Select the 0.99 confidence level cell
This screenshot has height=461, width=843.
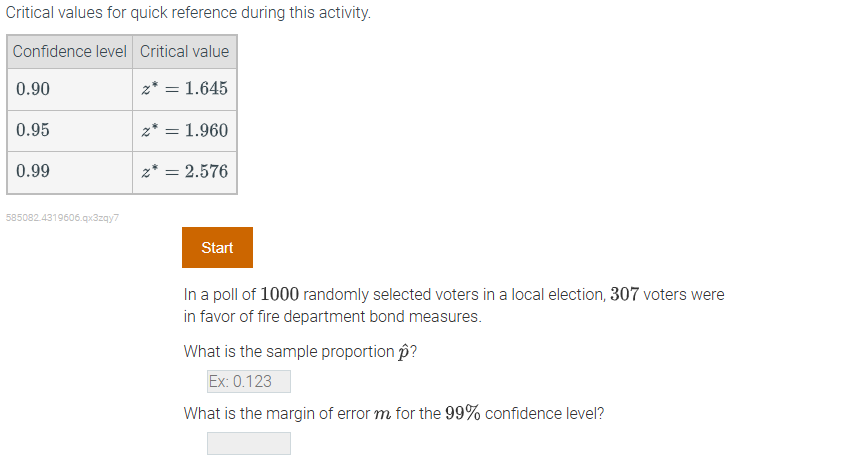pos(70,171)
